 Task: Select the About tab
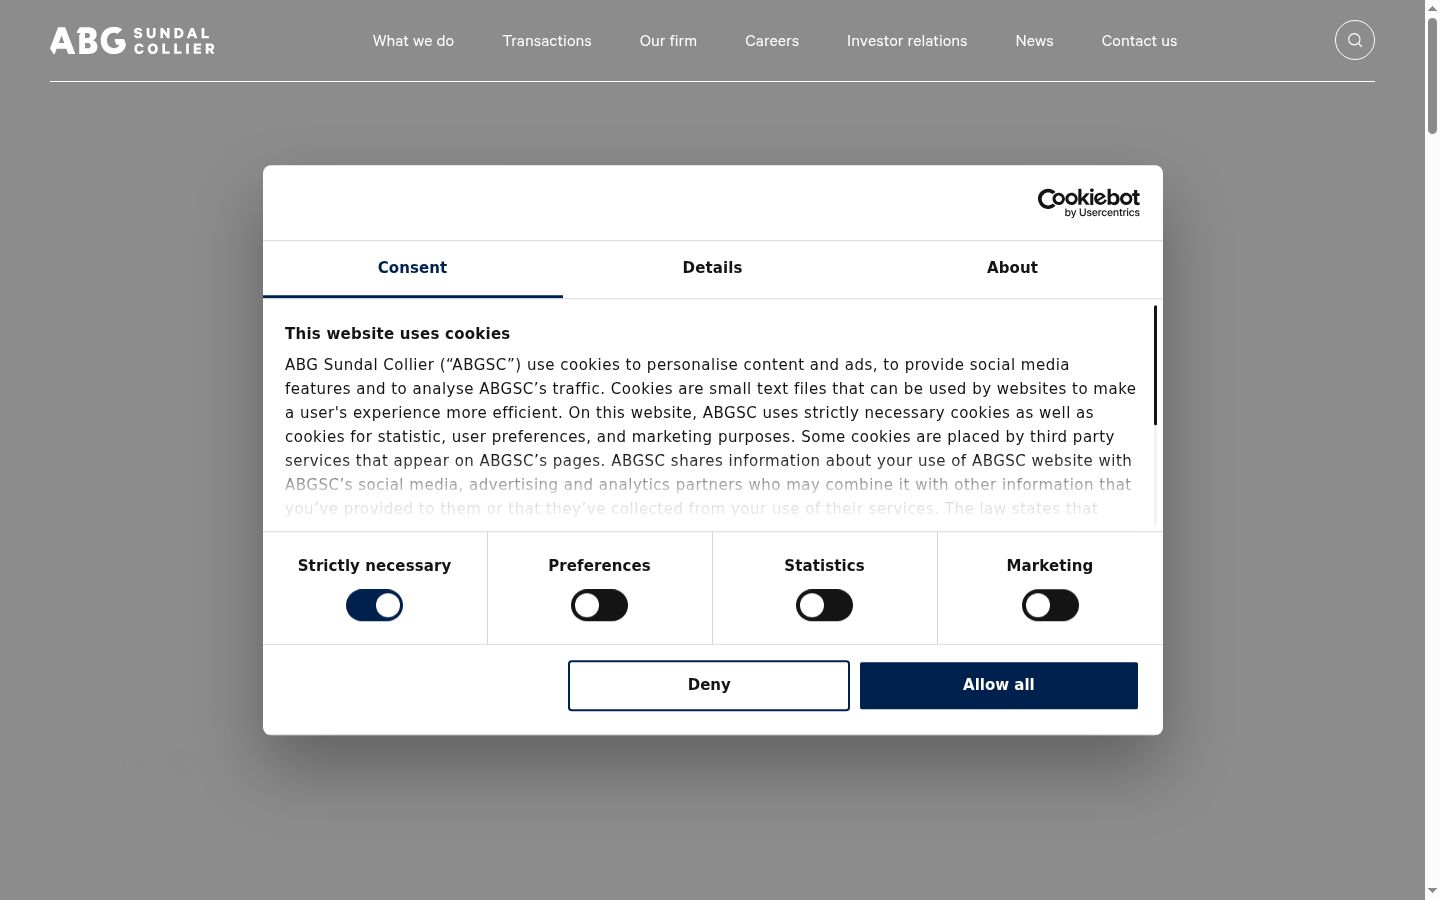click(1012, 268)
